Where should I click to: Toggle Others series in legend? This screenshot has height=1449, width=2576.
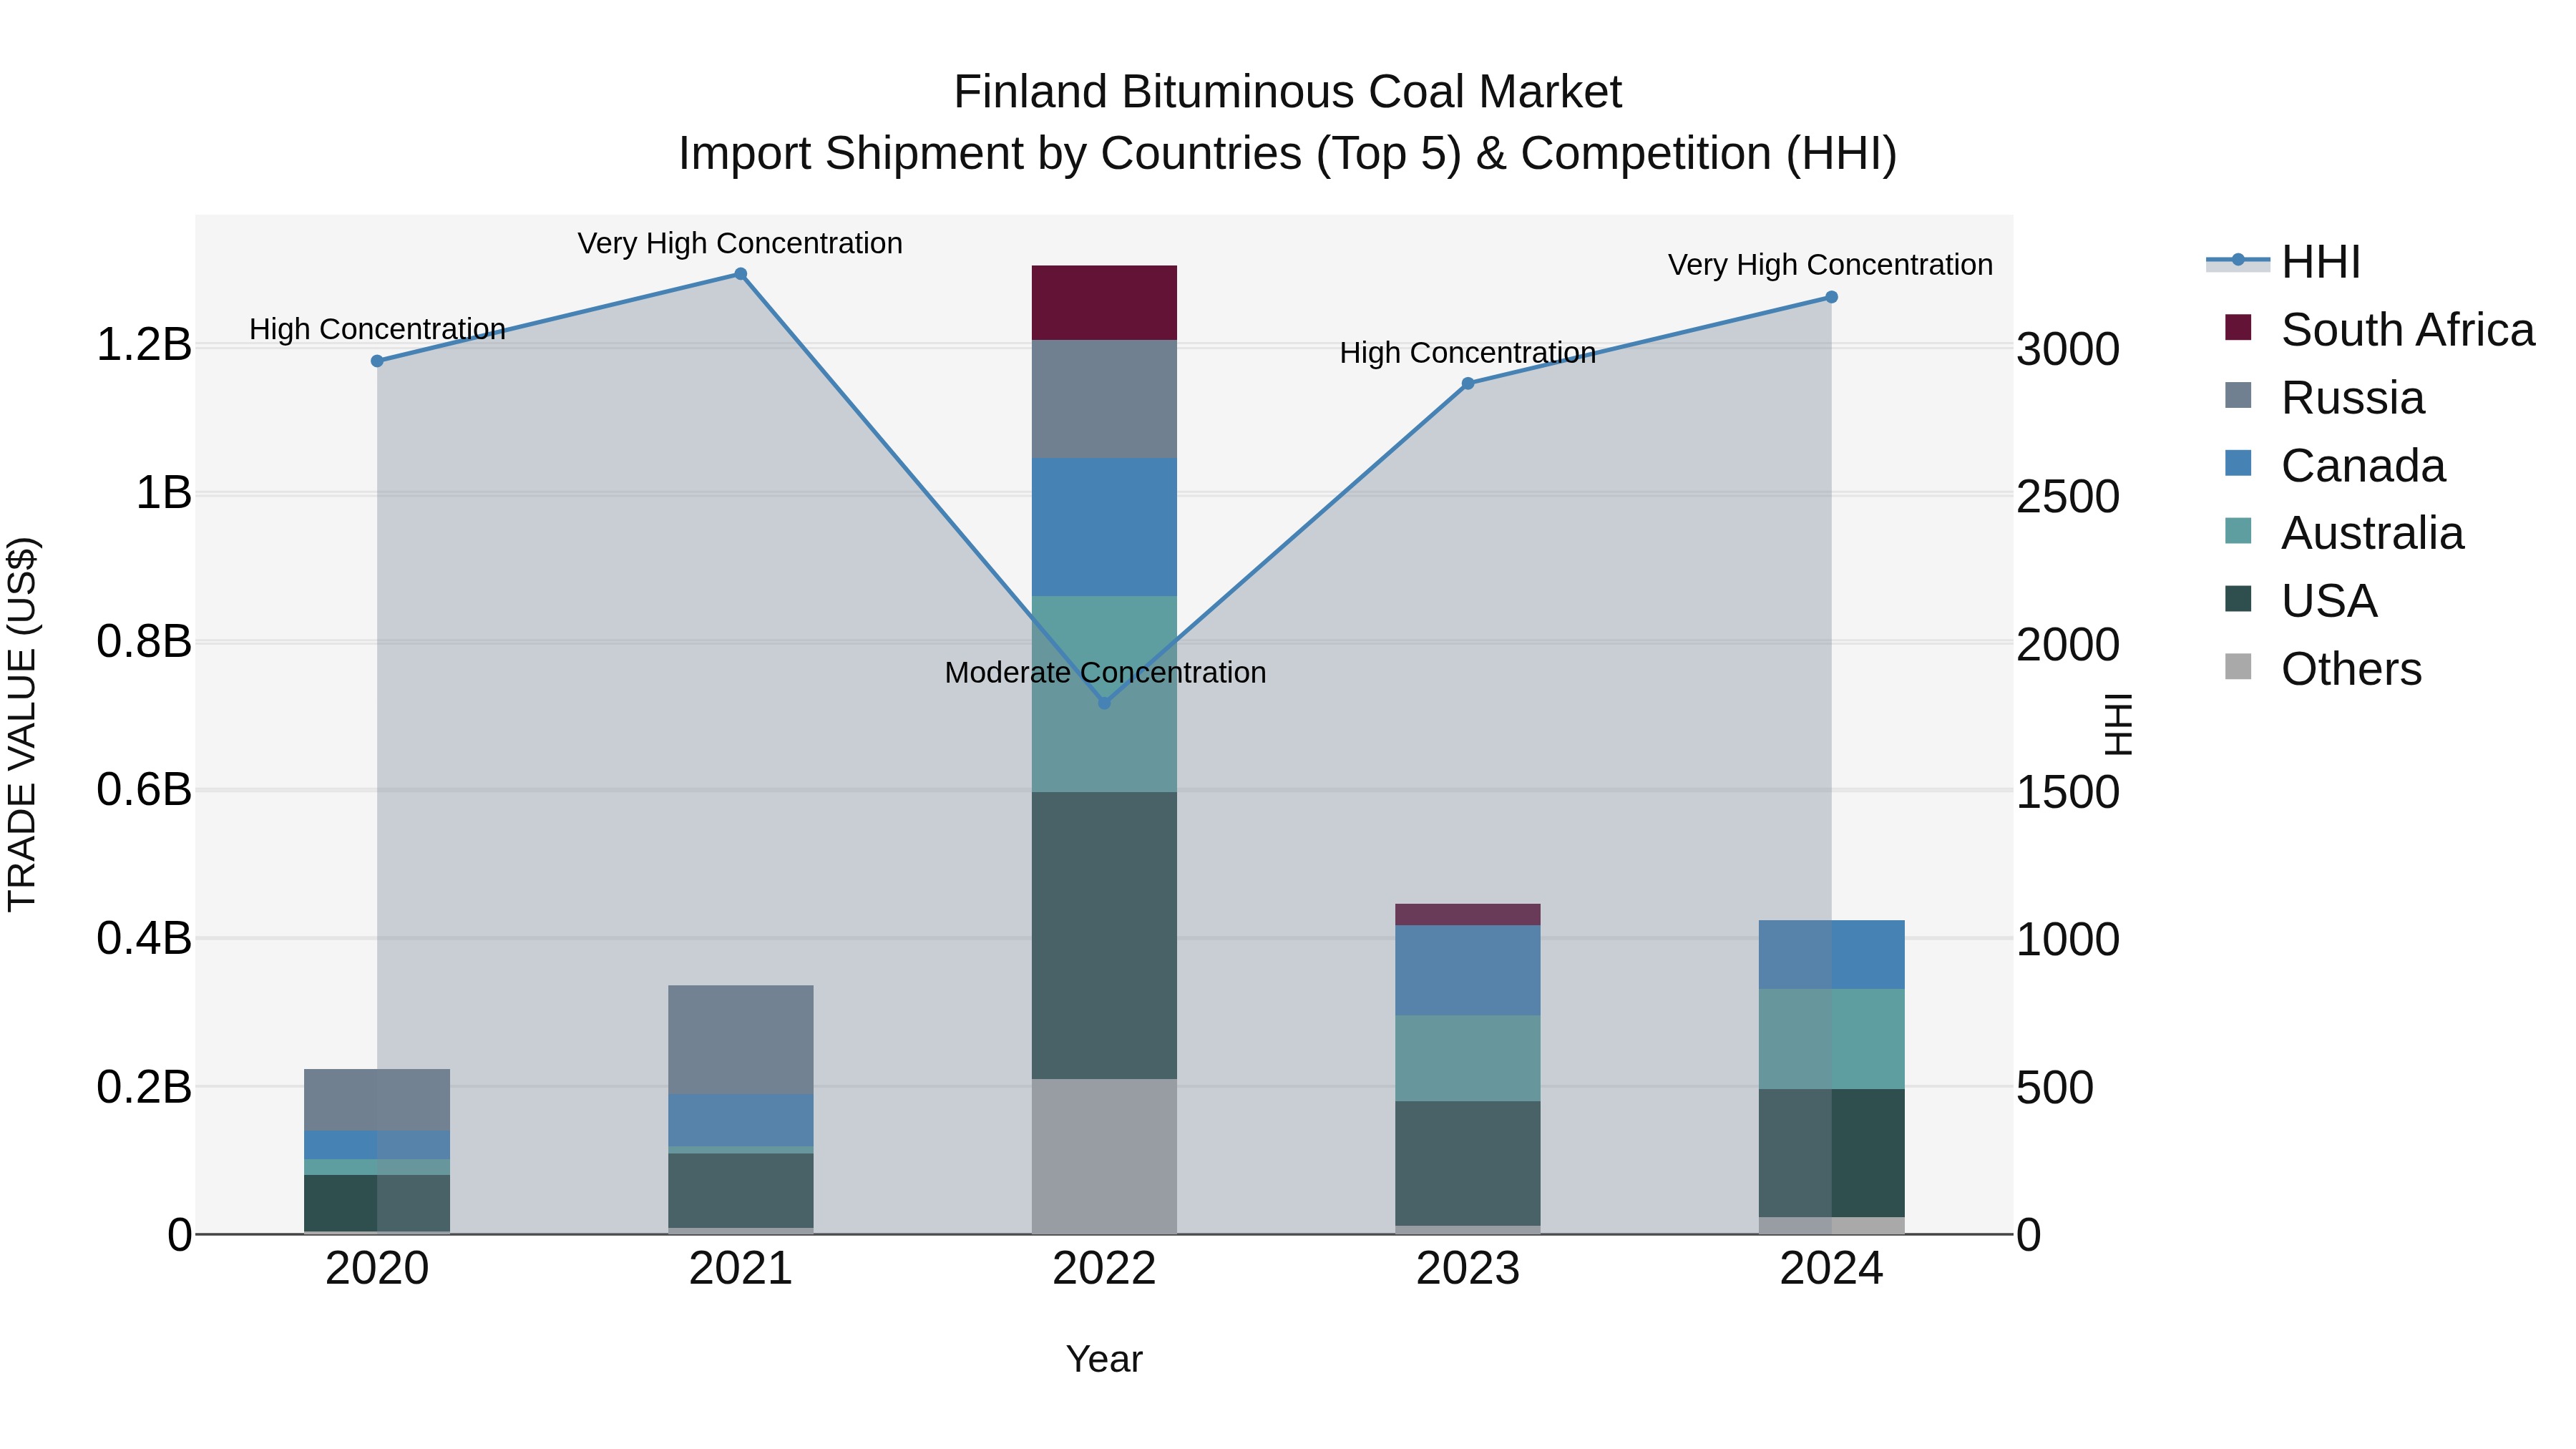pos(2323,669)
